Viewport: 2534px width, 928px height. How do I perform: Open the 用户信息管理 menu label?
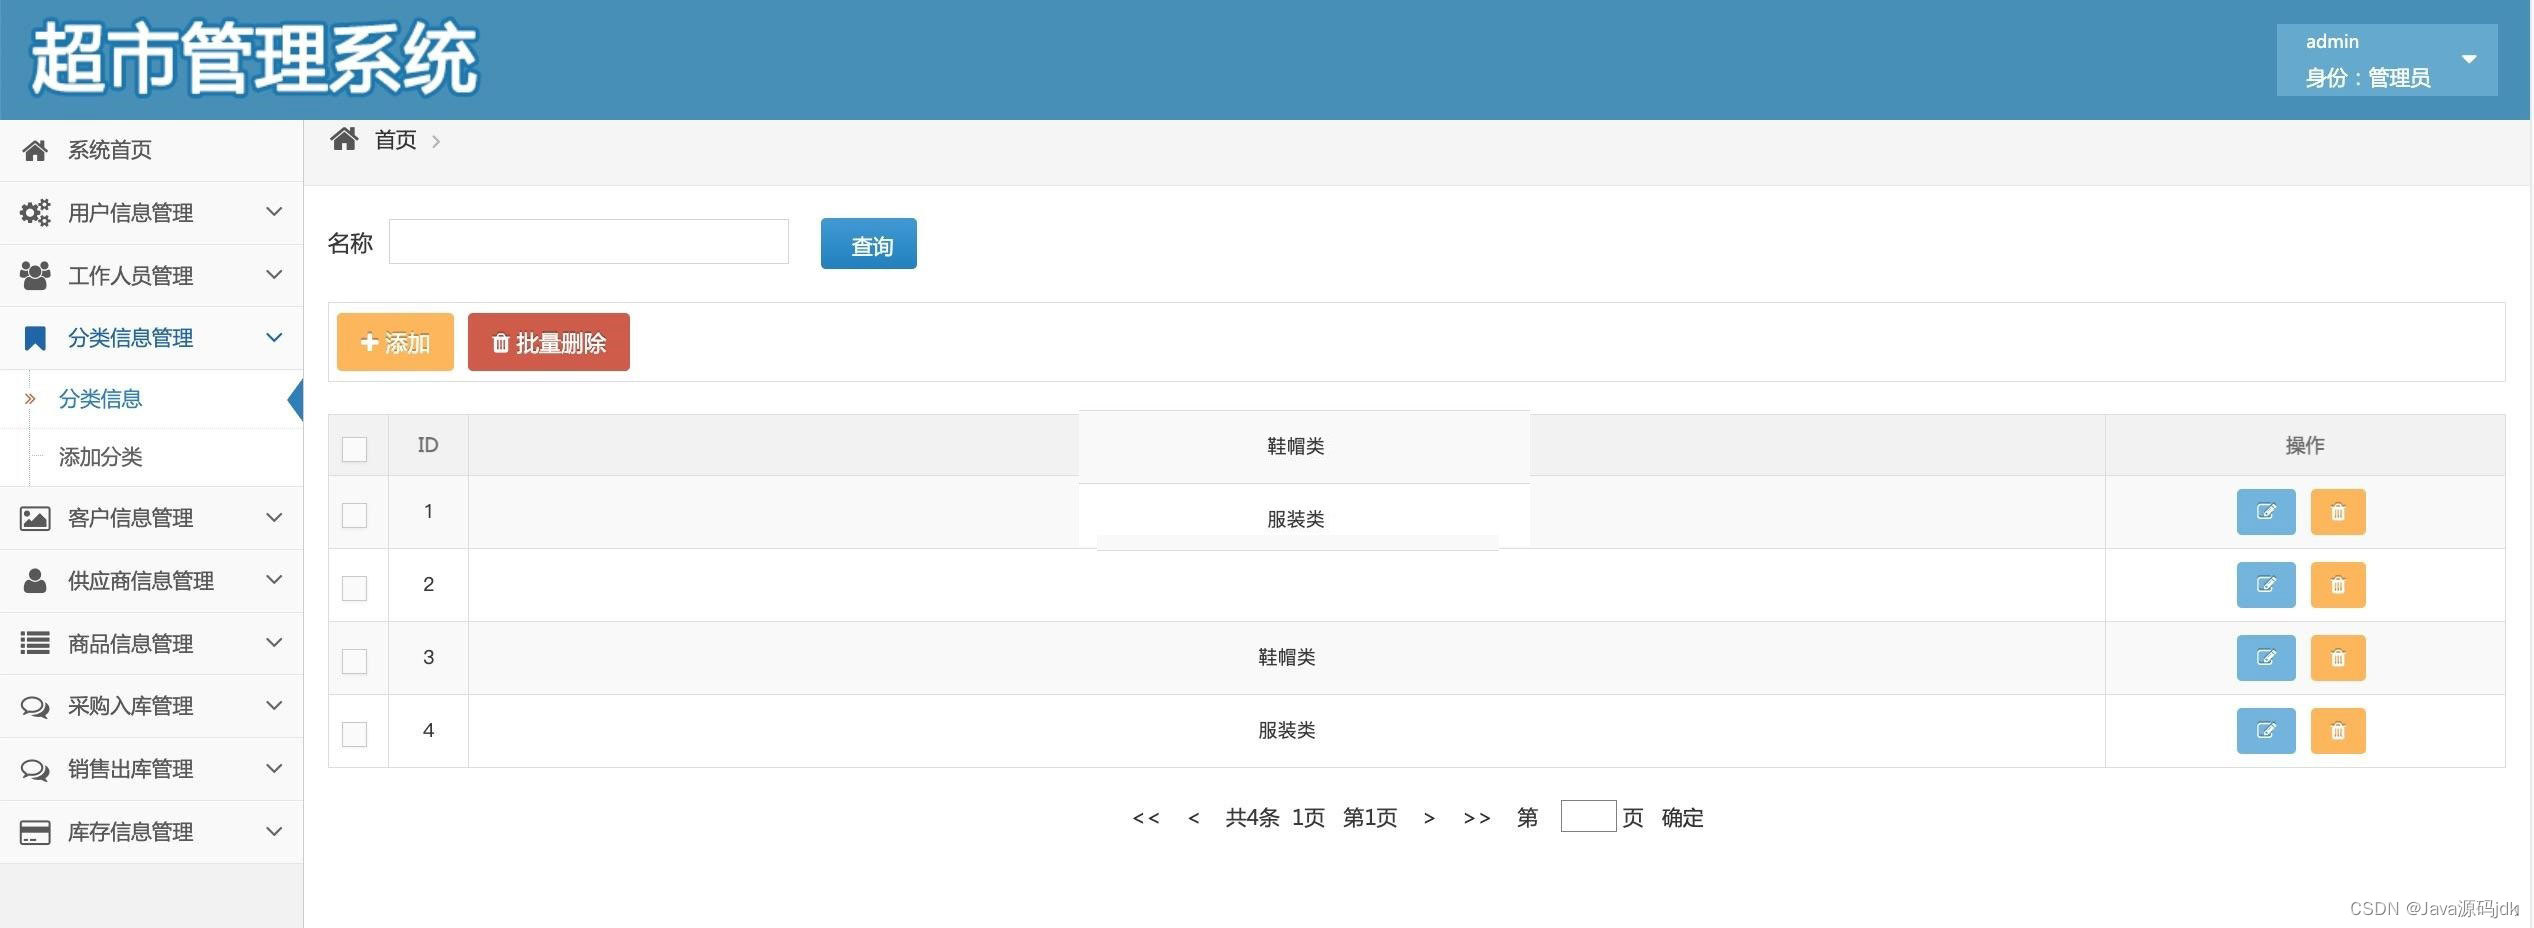click(x=131, y=213)
